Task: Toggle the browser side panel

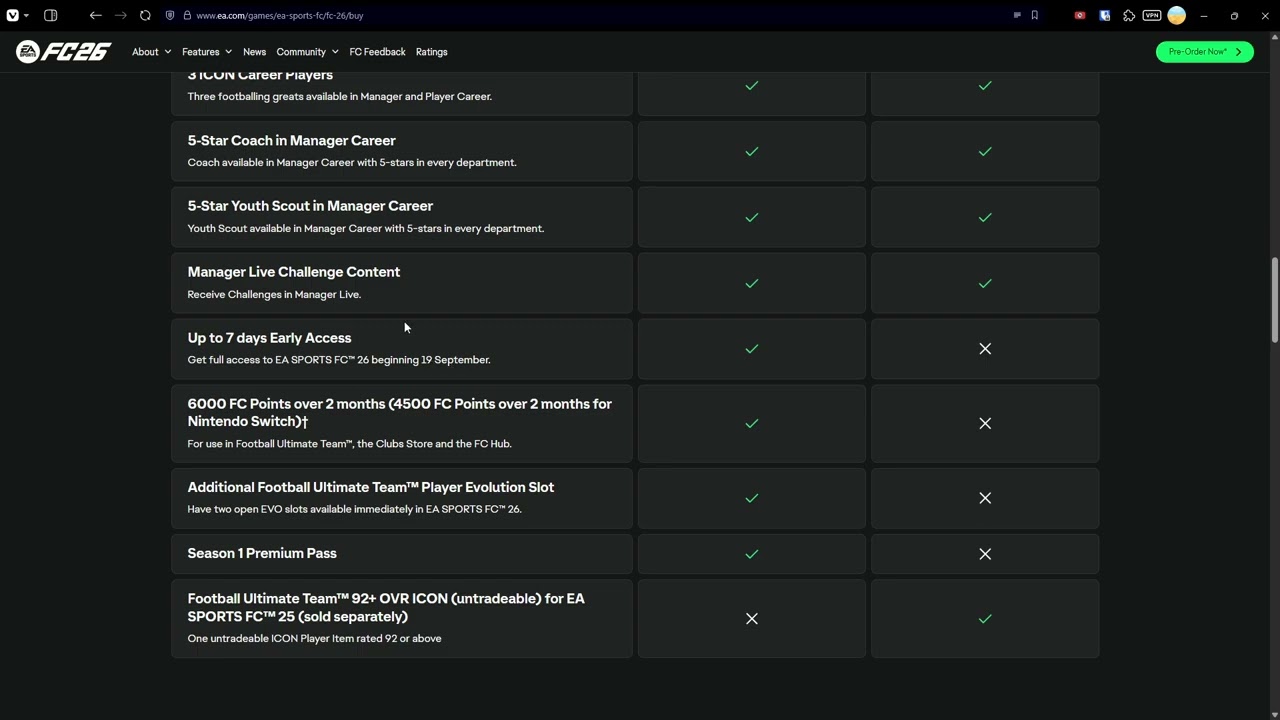Action: pos(50,15)
